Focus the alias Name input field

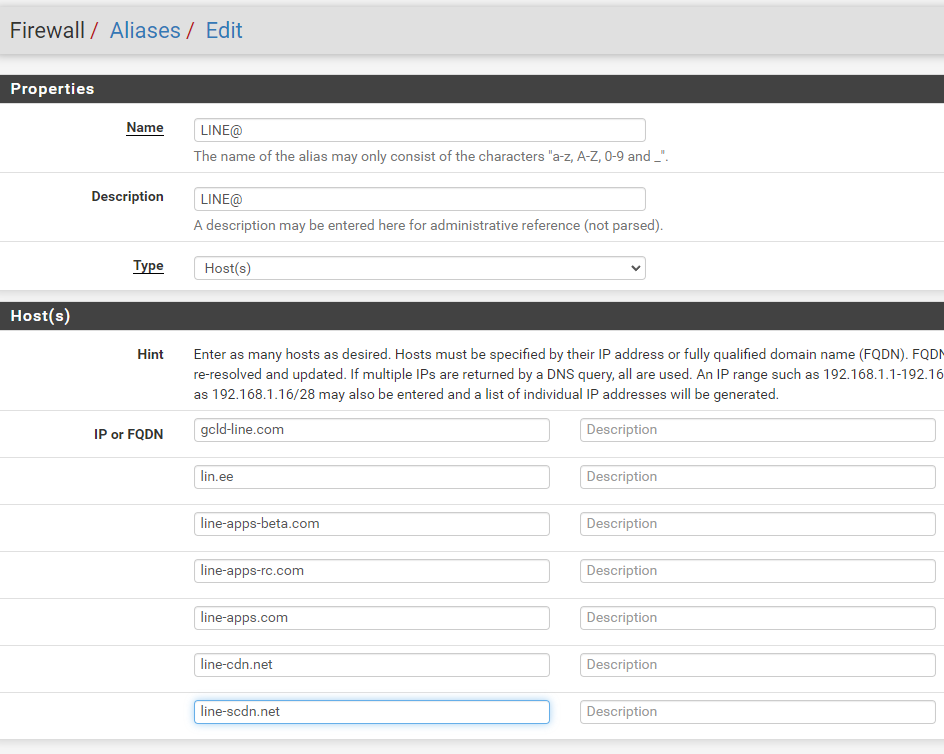pos(419,130)
